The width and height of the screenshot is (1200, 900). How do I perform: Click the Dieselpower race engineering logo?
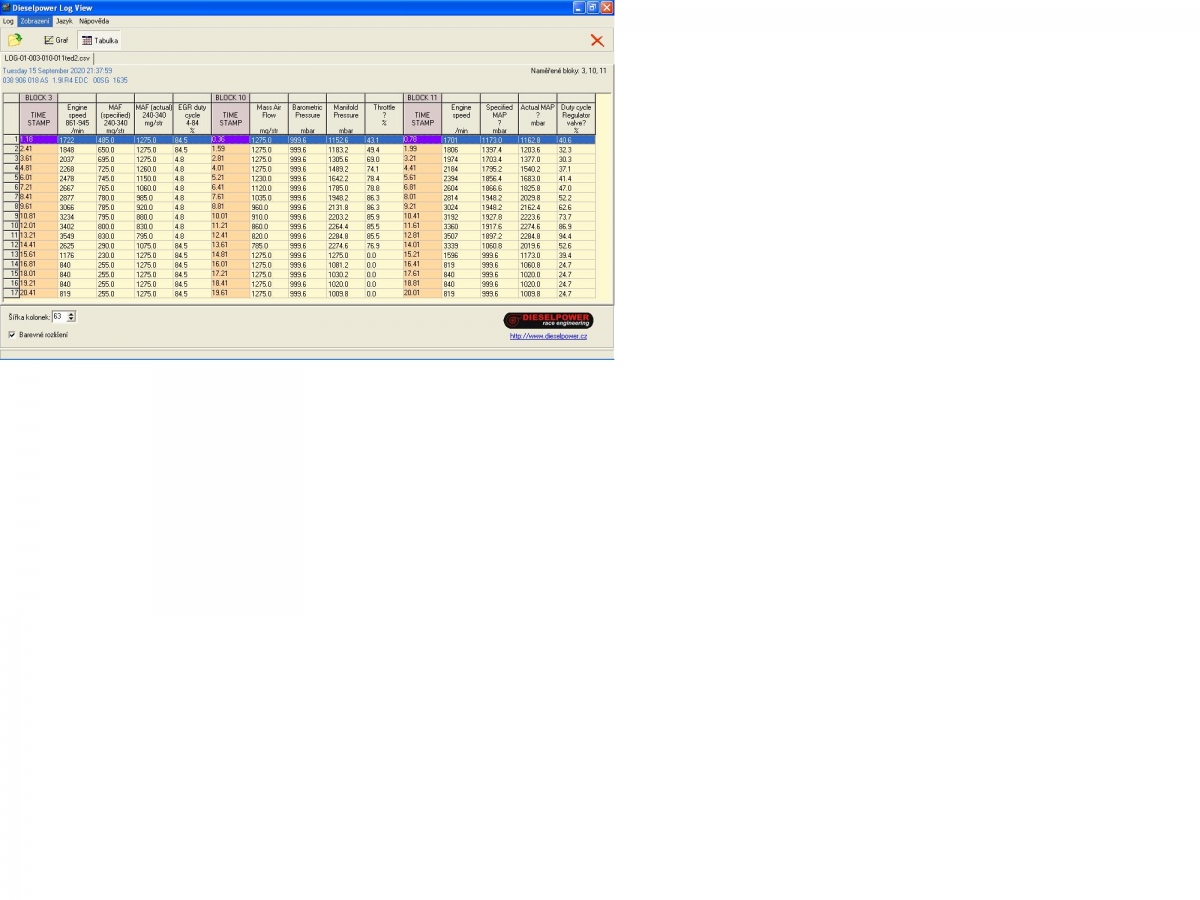(x=548, y=320)
